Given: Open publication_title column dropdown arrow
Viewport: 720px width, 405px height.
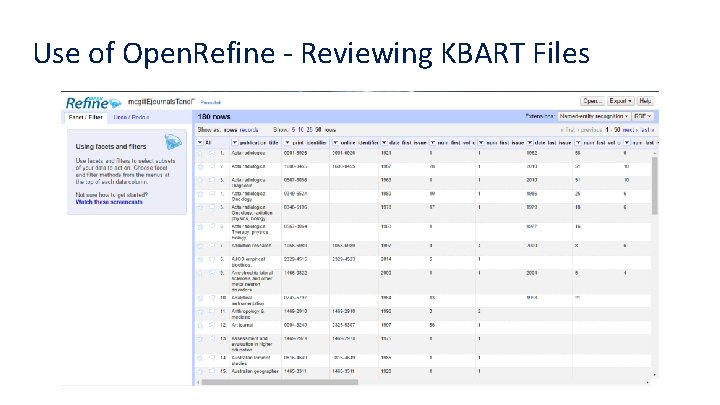Looking at the screenshot, I should [235, 143].
